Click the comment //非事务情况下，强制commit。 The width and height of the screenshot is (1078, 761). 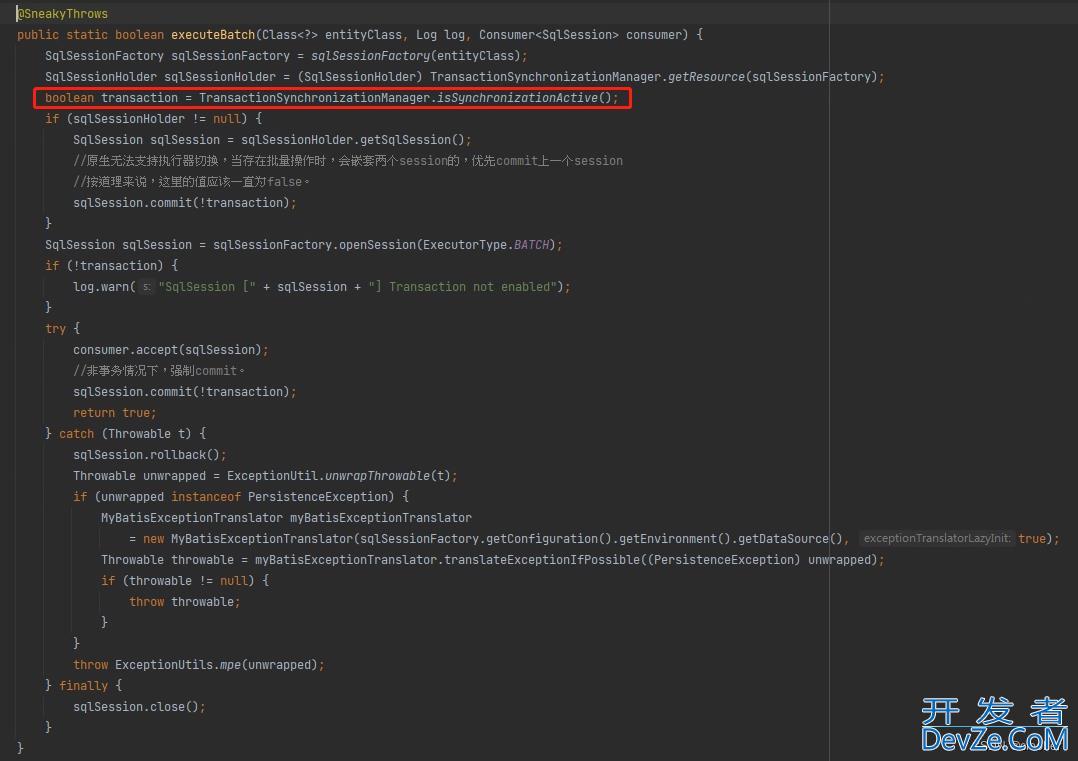click(159, 371)
